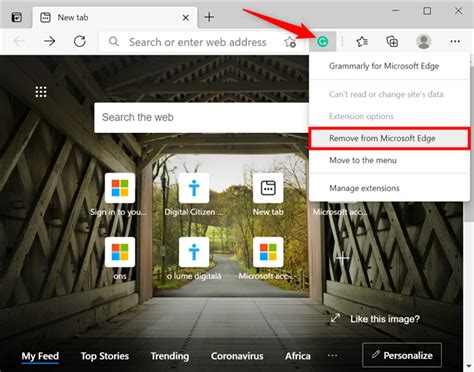The width and height of the screenshot is (474, 372).
Task: Switch to the Top Stories tab
Action: tap(105, 356)
